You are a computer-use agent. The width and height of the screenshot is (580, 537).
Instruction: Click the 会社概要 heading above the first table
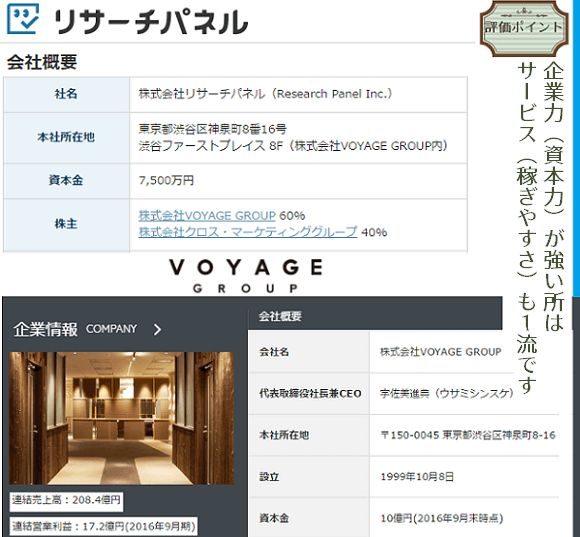[x=42, y=62]
